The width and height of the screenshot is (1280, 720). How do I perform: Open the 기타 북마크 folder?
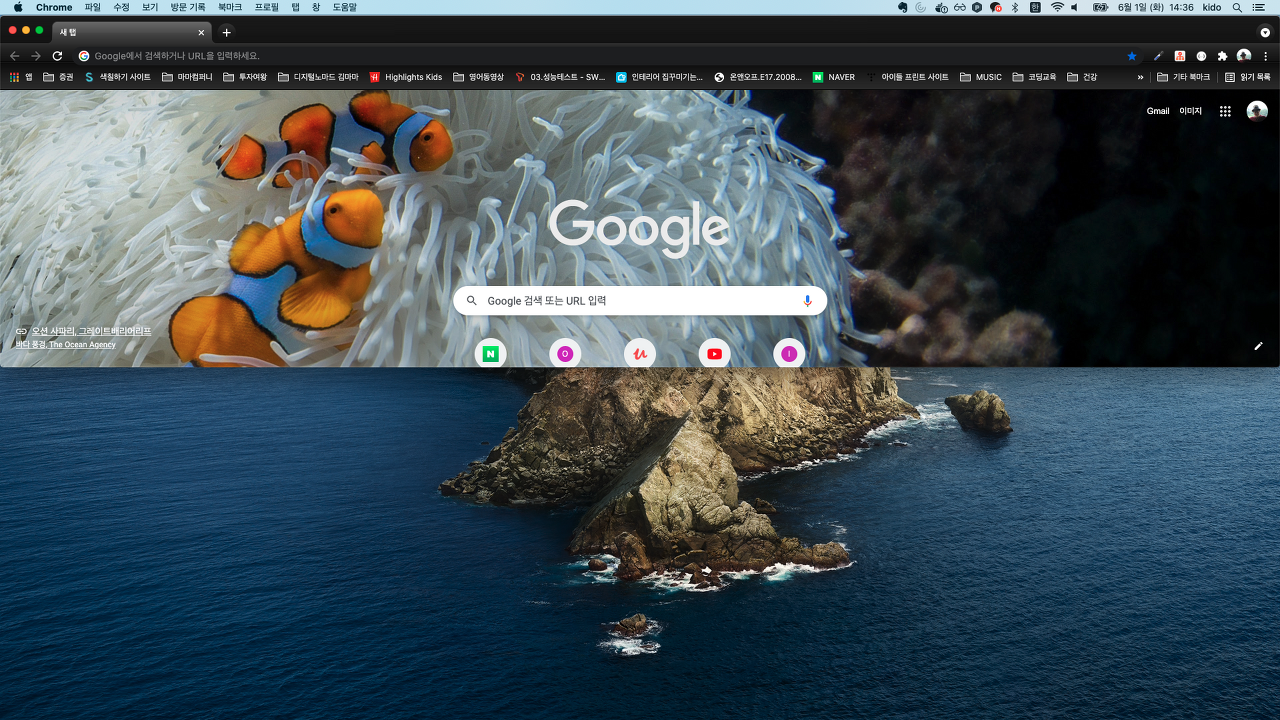[x=1183, y=77]
